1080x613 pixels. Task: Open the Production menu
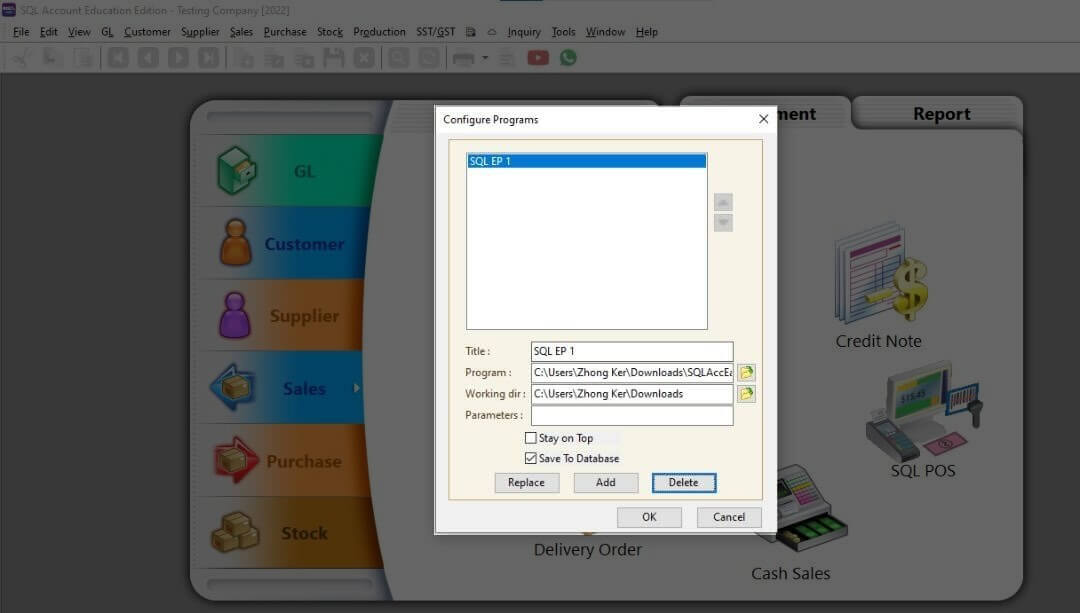coord(380,32)
